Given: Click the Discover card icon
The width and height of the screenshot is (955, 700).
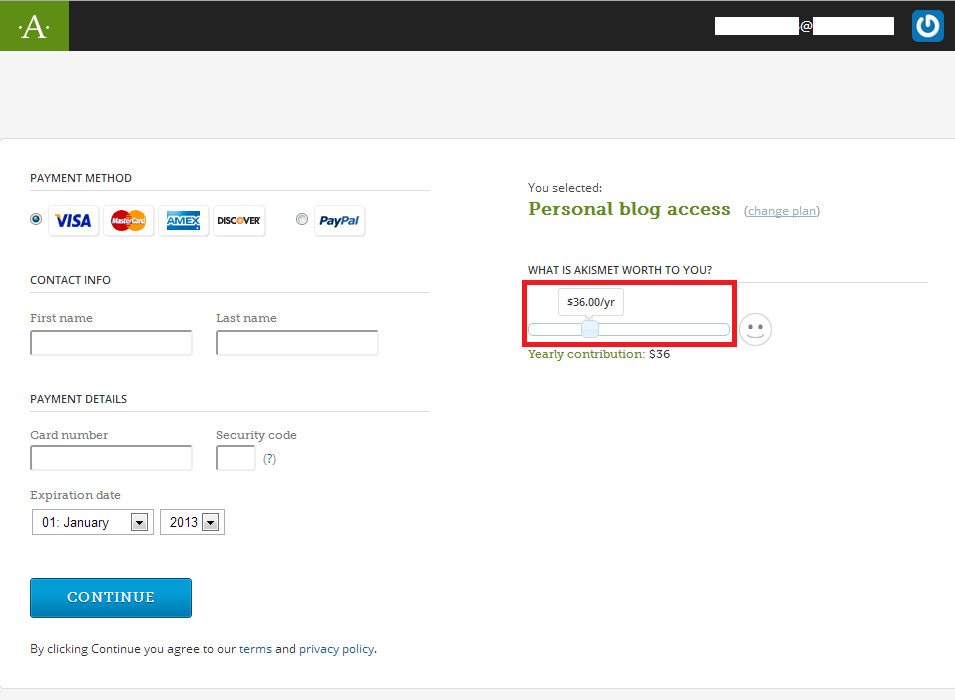Looking at the screenshot, I should click(x=239, y=221).
